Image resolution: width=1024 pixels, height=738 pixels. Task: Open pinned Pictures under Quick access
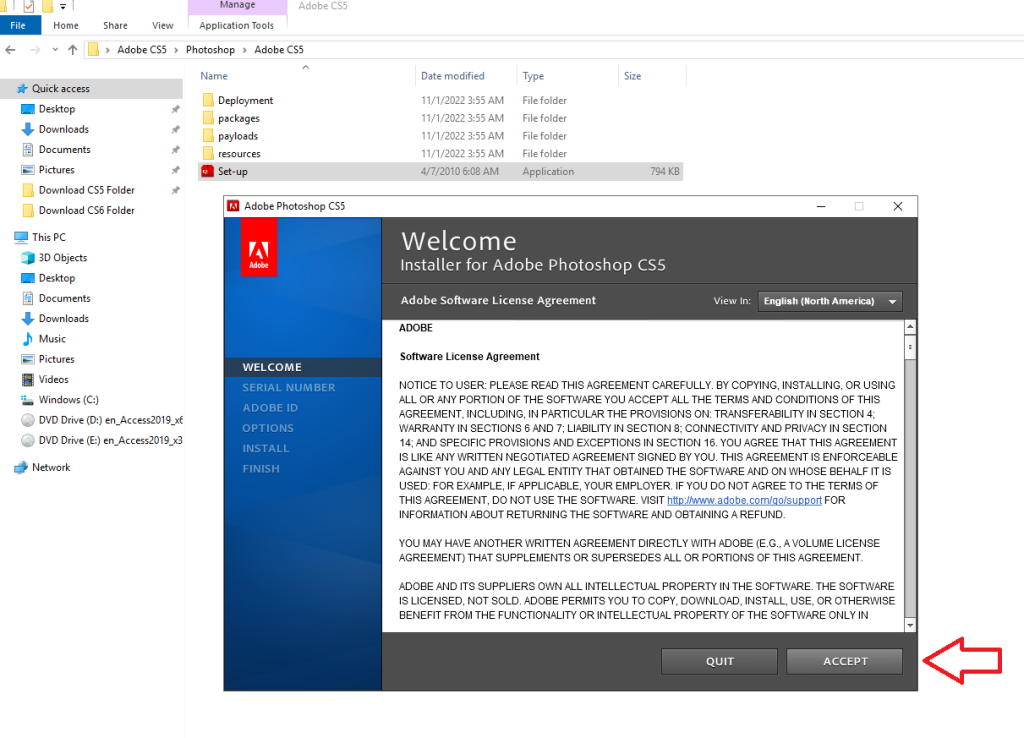57,170
